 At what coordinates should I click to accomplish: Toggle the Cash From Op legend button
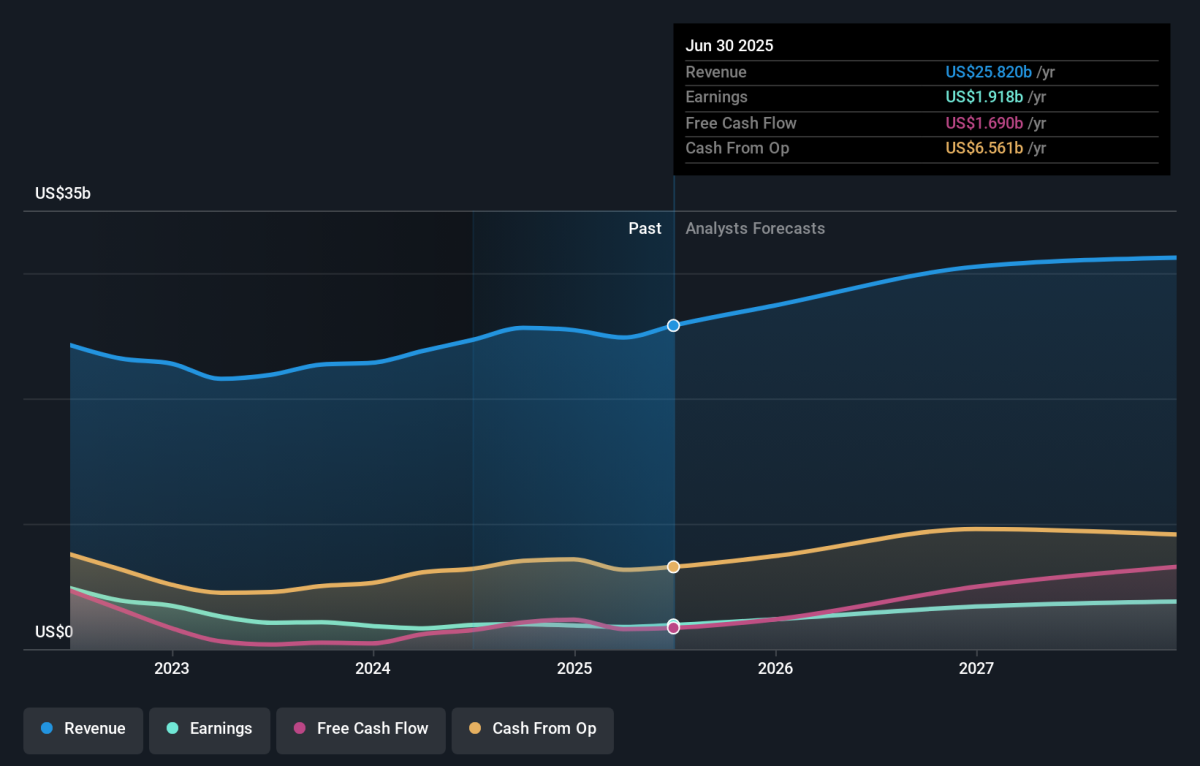[532, 729]
